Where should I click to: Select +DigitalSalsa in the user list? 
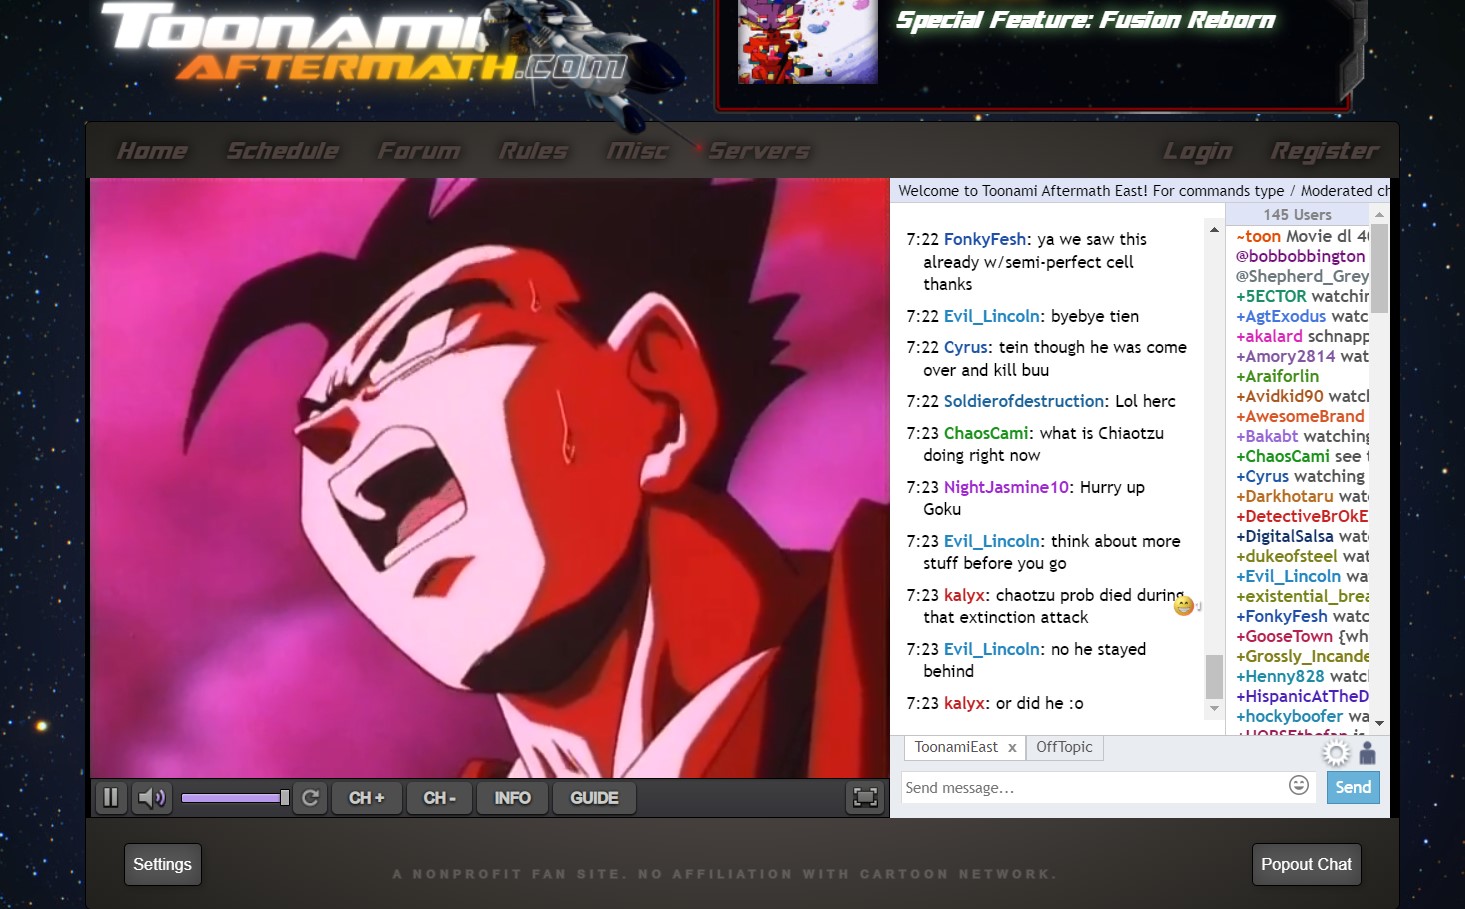[x=1285, y=536]
